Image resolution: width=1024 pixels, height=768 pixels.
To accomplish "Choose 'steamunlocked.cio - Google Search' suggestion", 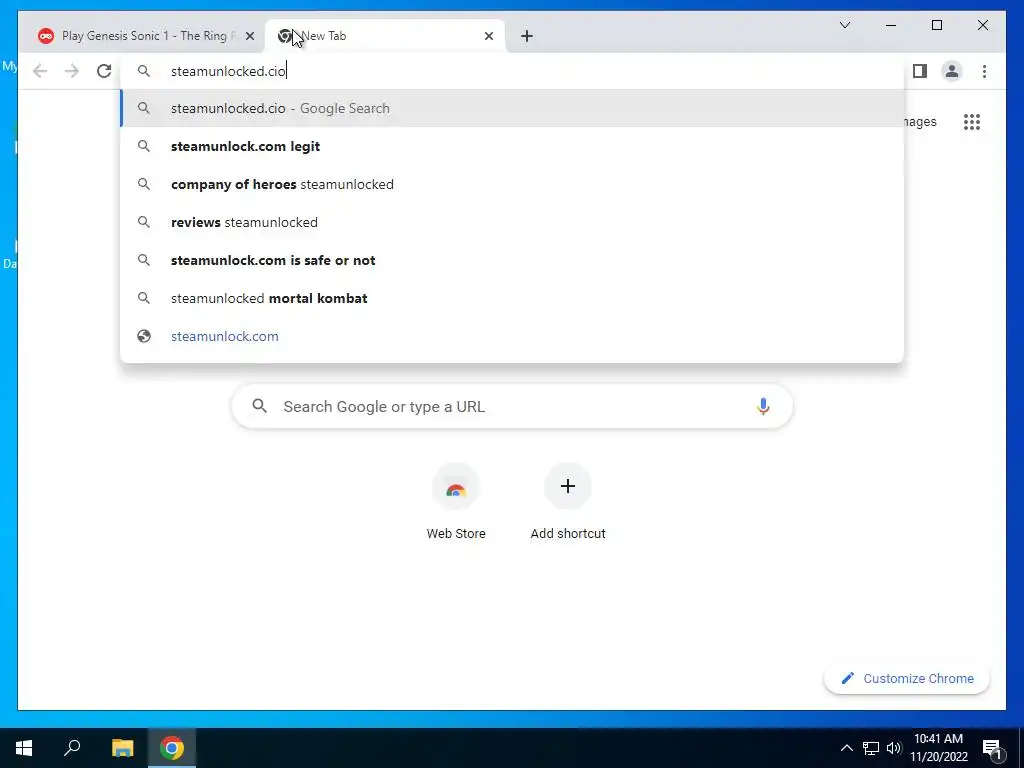I will point(512,108).
